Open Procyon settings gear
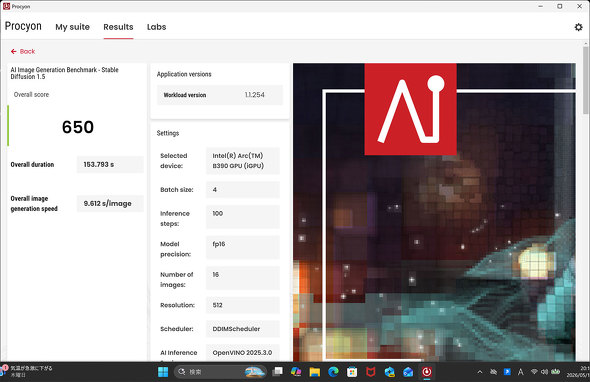 pos(578,27)
